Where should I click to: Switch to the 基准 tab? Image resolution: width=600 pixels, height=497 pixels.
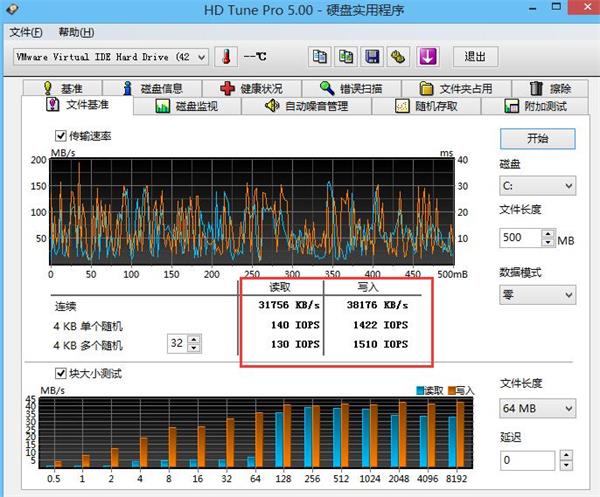[62, 88]
